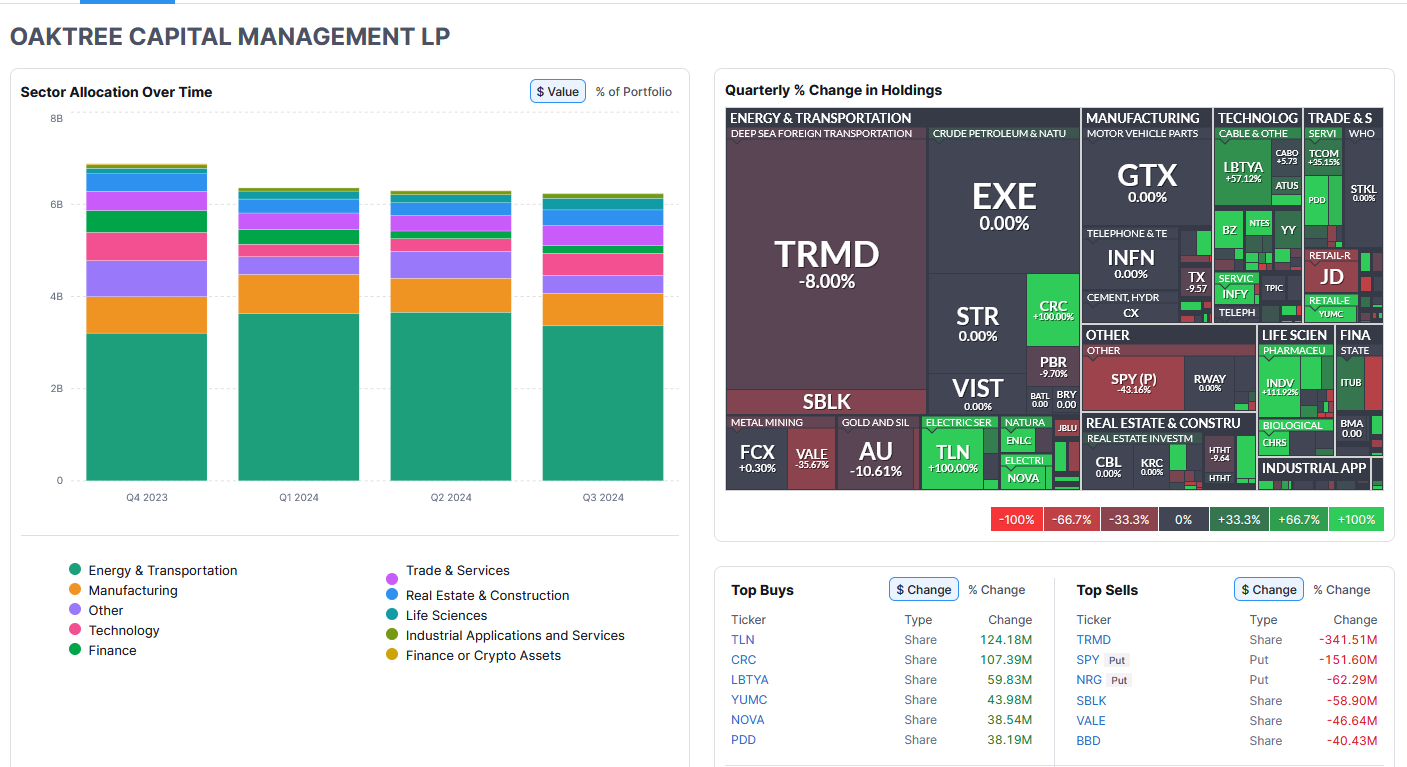
Task: Select the RWAY treemap tile
Action: click(x=1209, y=383)
